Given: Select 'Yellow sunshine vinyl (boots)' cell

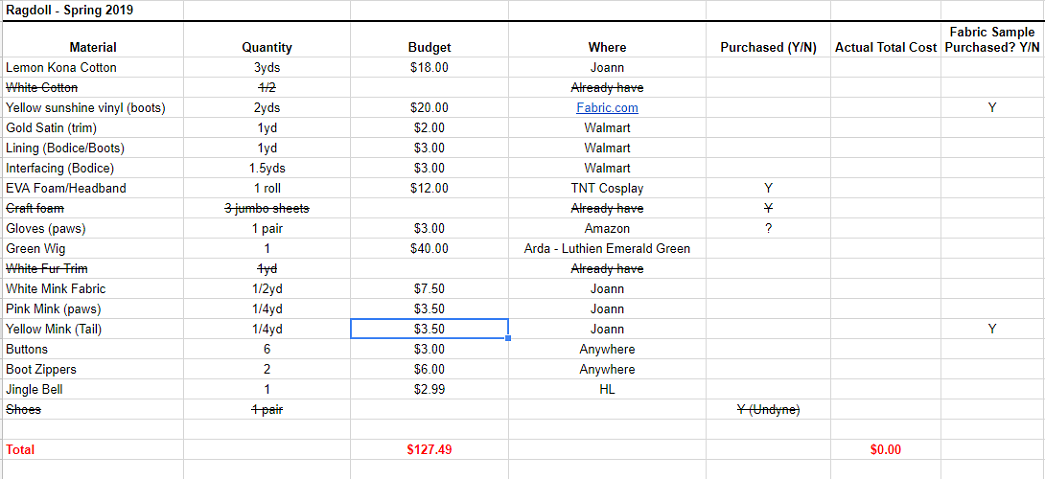Looking at the screenshot, I should coord(93,108).
